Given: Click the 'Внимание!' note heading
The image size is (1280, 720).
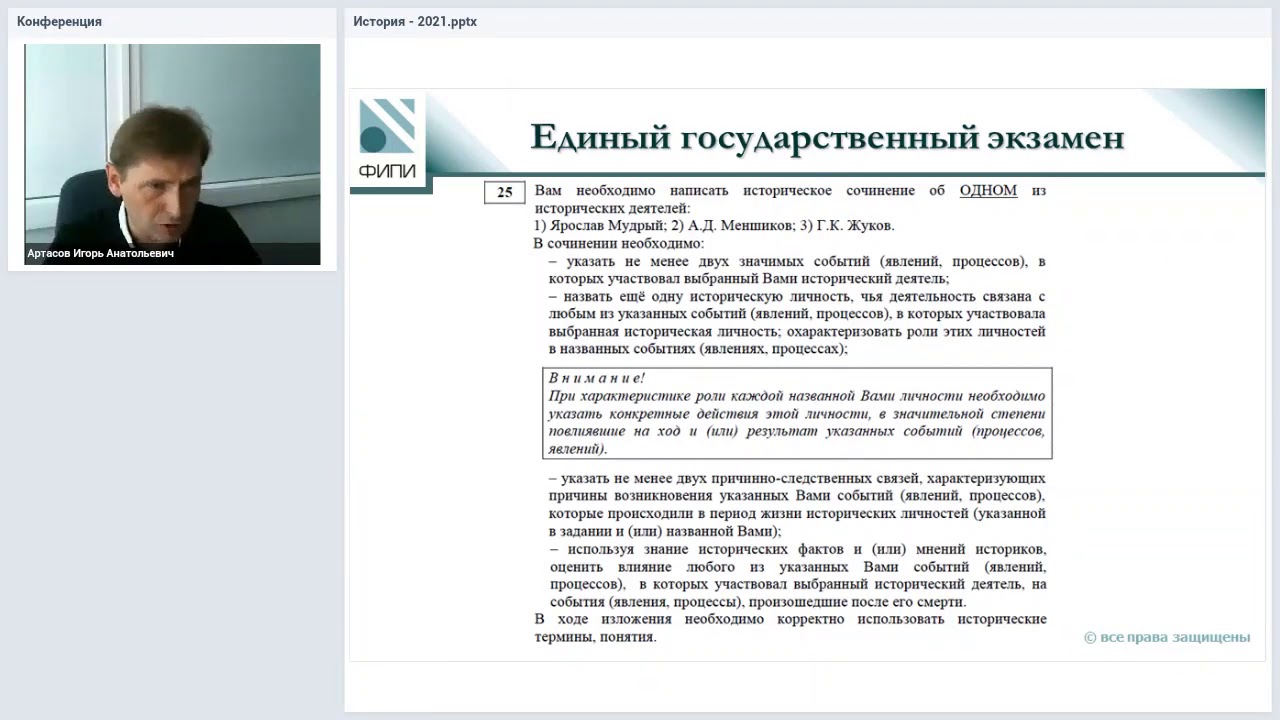Looking at the screenshot, I should 597,378.
